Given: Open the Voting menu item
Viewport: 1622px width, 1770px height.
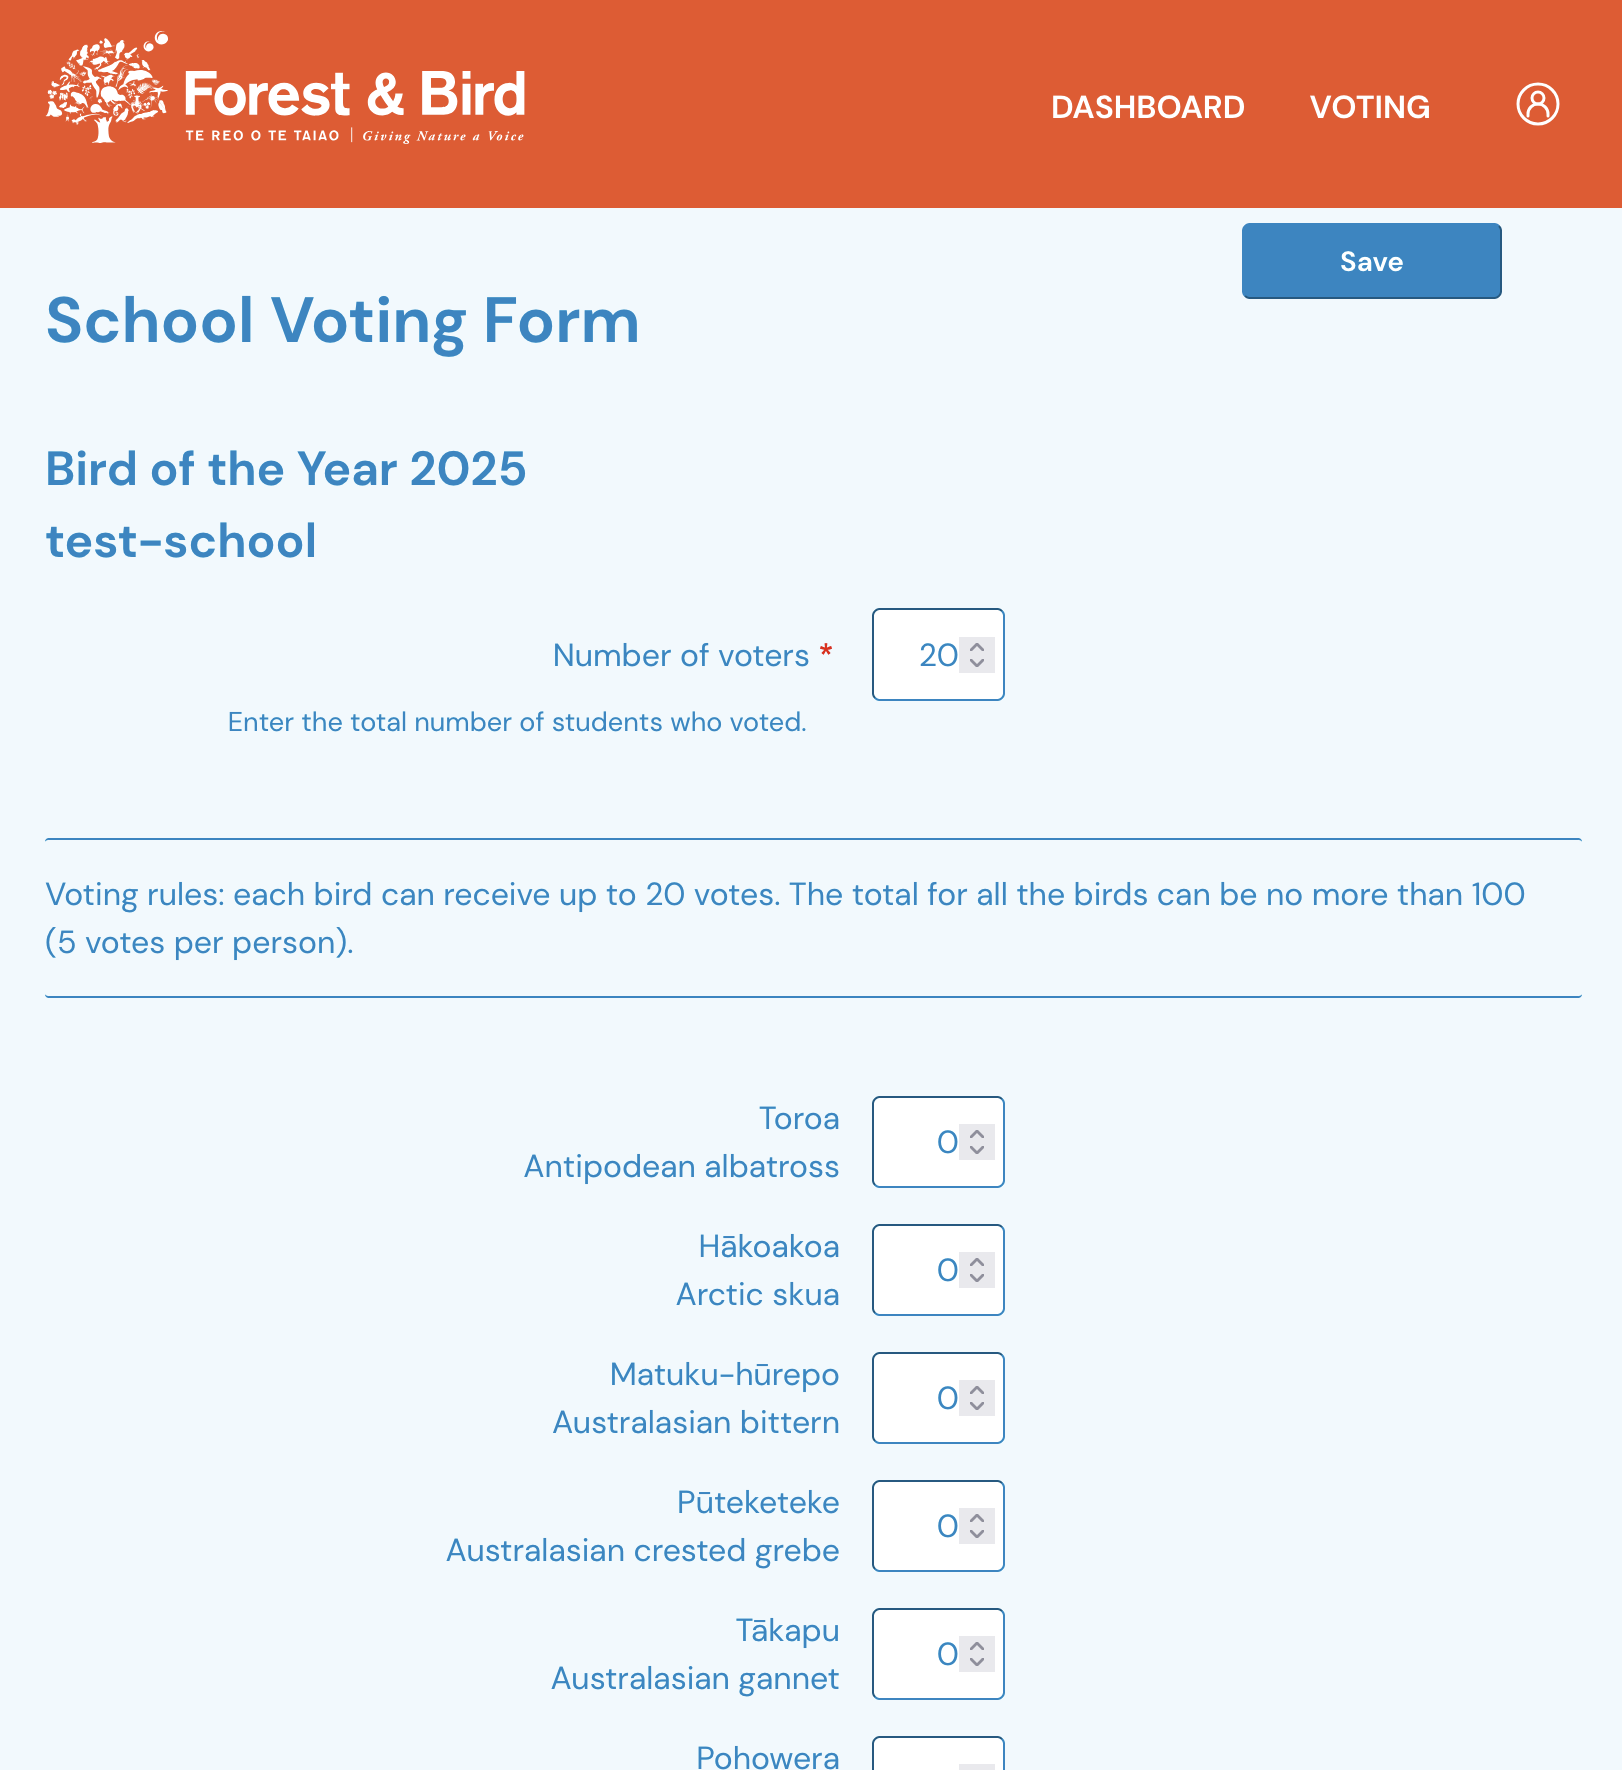Looking at the screenshot, I should [1369, 107].
